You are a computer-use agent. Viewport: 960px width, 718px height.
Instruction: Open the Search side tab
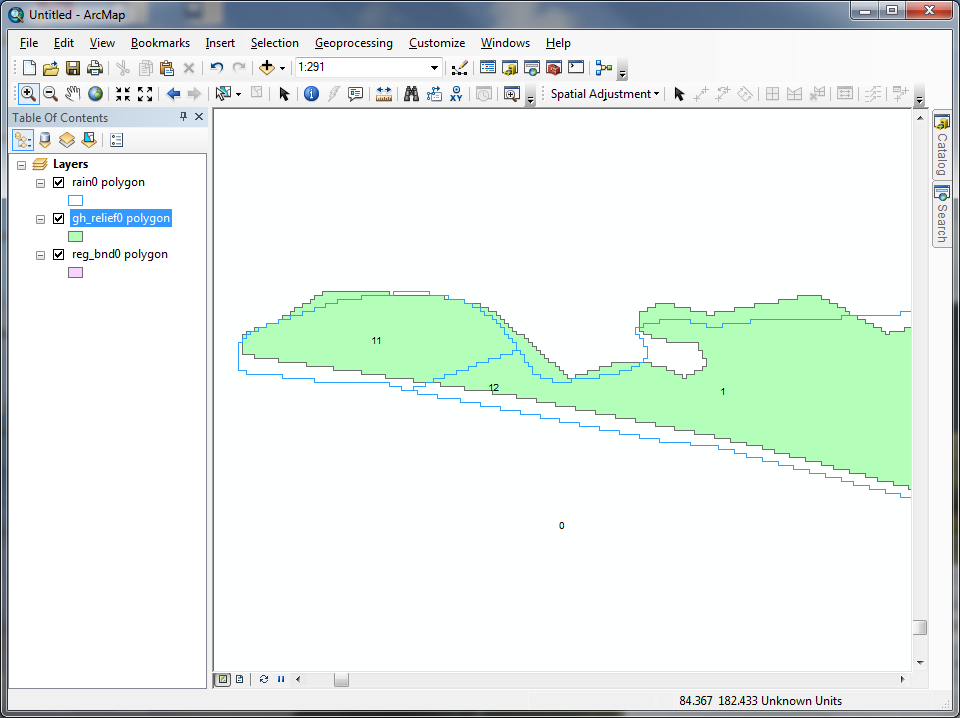(941, 214)
